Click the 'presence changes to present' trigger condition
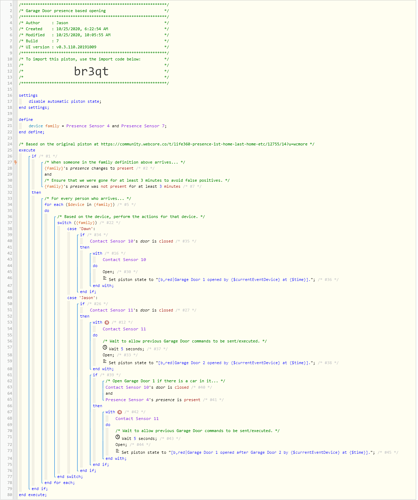 tap(89, 168)
